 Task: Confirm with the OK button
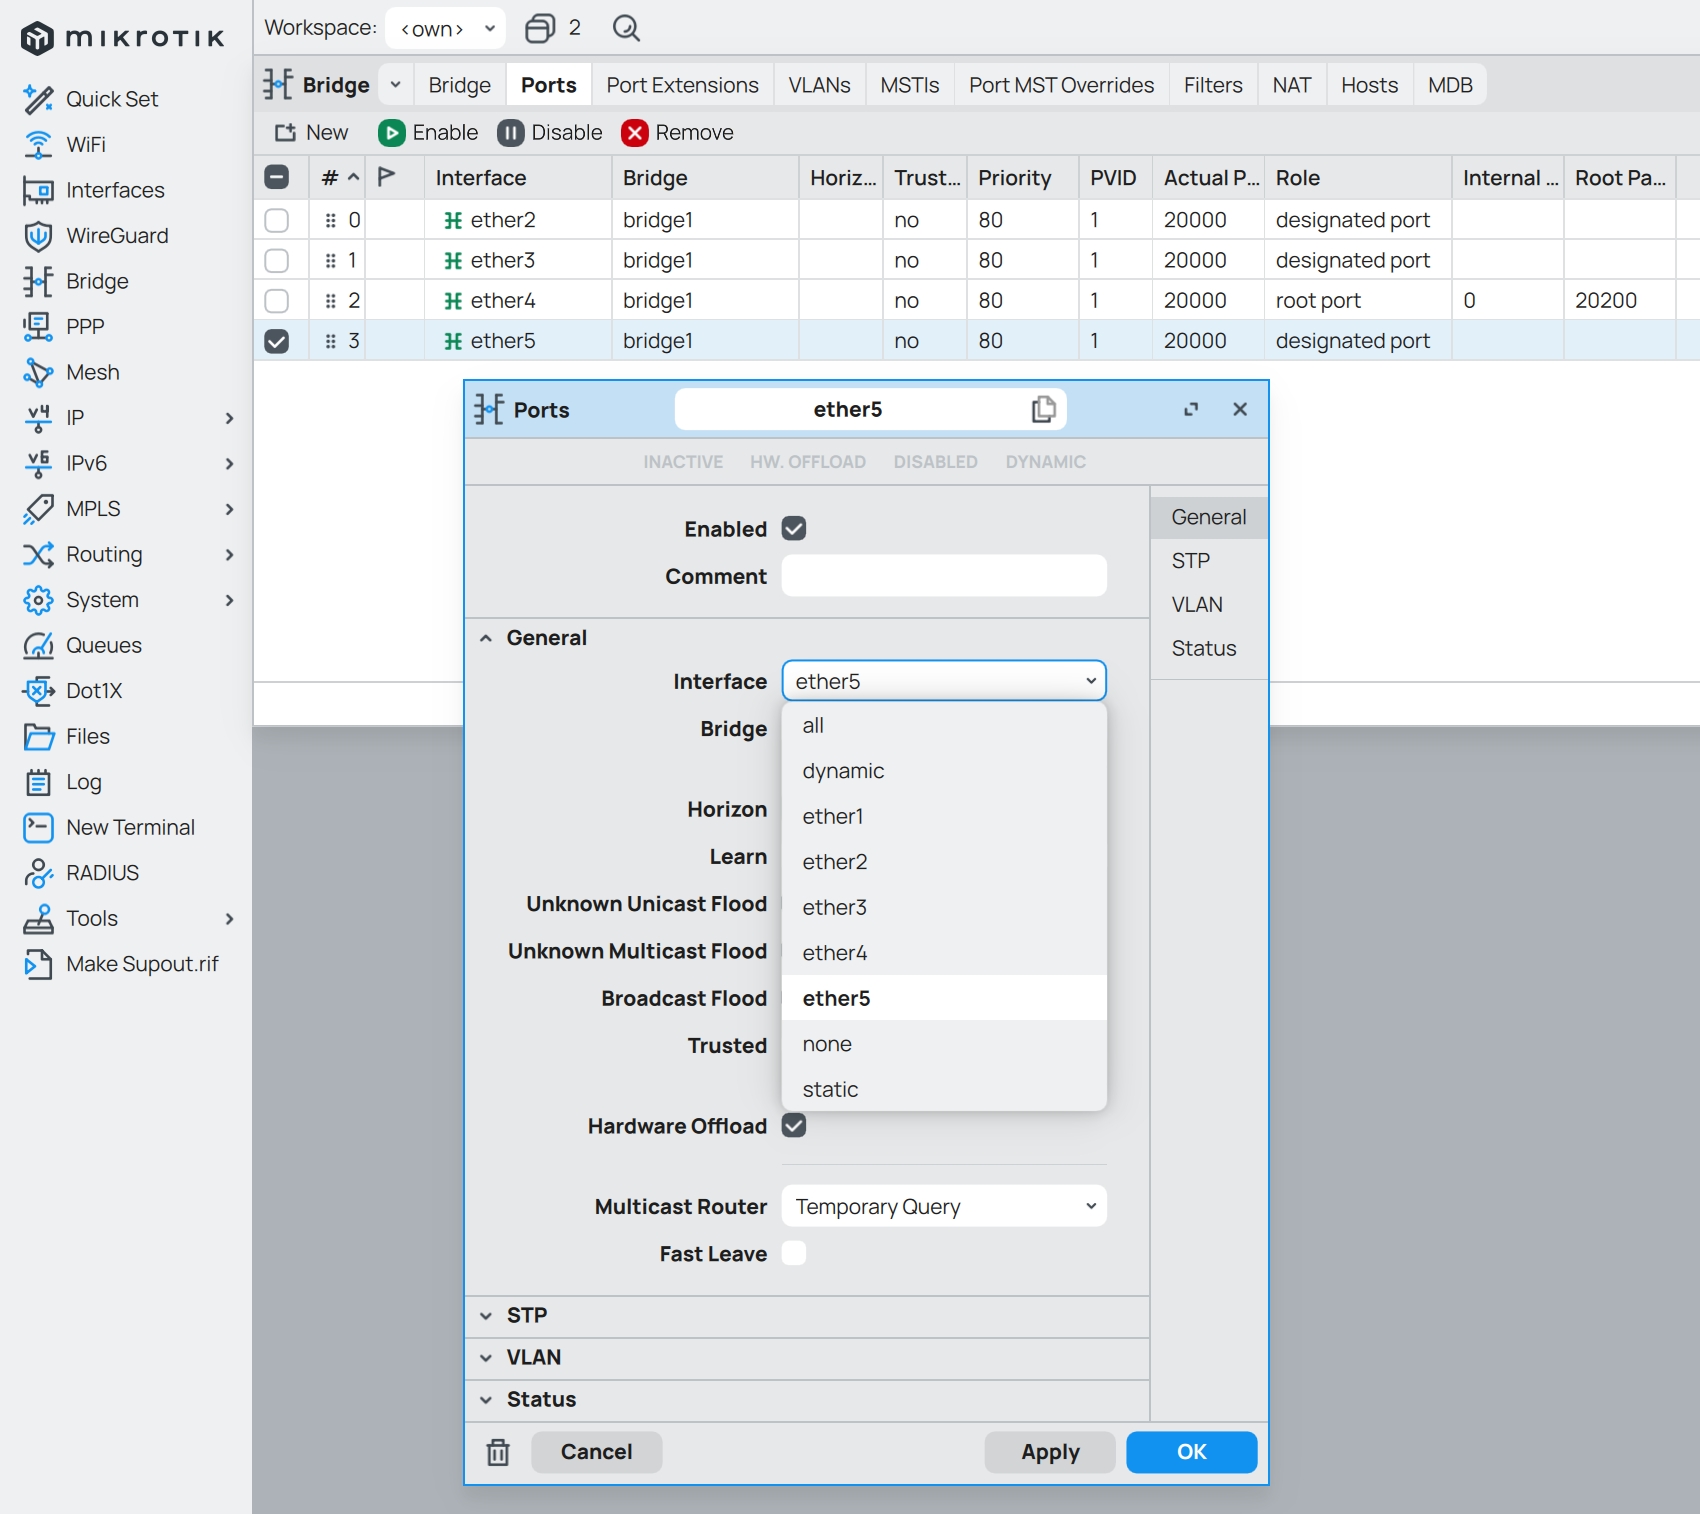pos(1191,1452)
